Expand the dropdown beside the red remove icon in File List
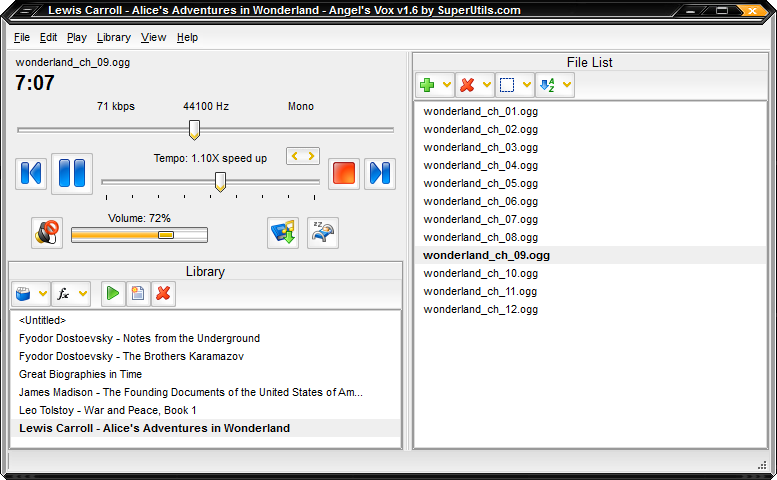 coord(487,86)
